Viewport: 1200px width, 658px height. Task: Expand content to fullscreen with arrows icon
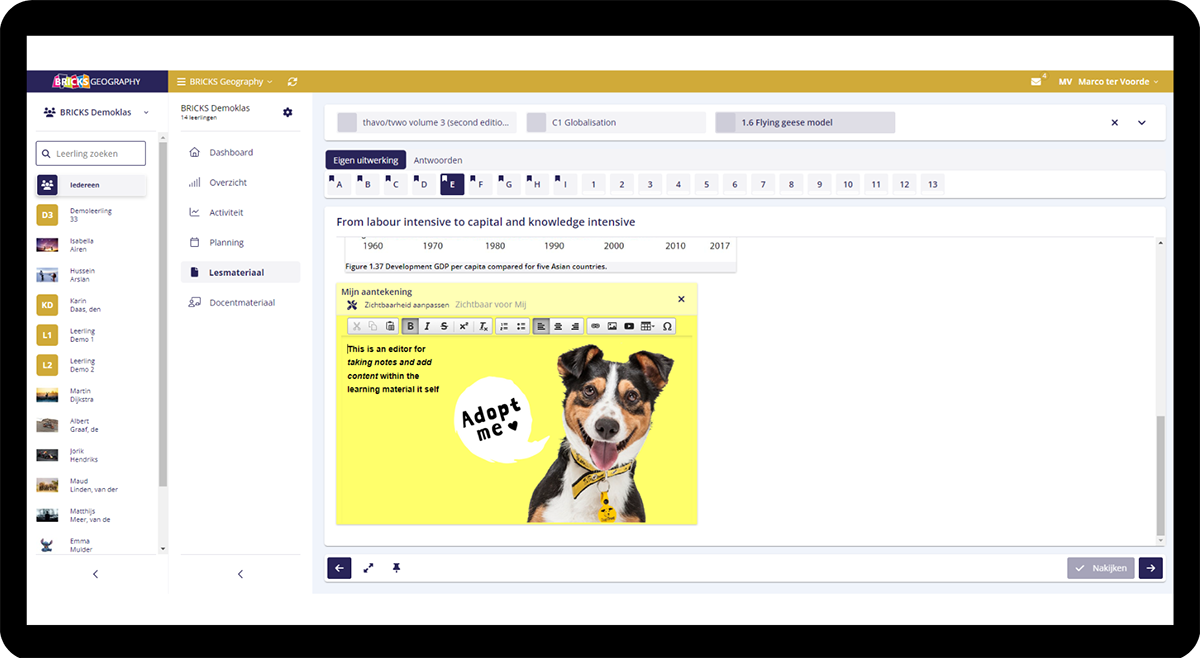tap(368, 568)
